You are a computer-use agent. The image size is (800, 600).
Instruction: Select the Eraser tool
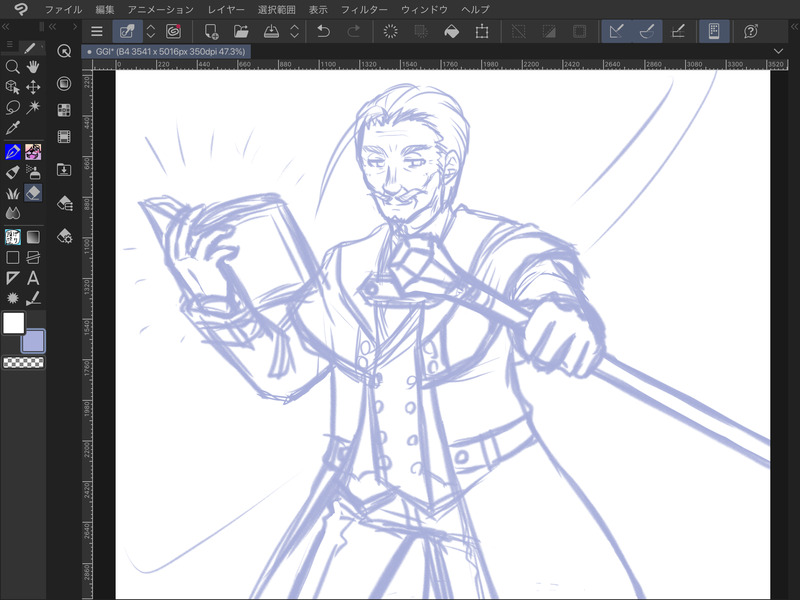click(33, 193)
